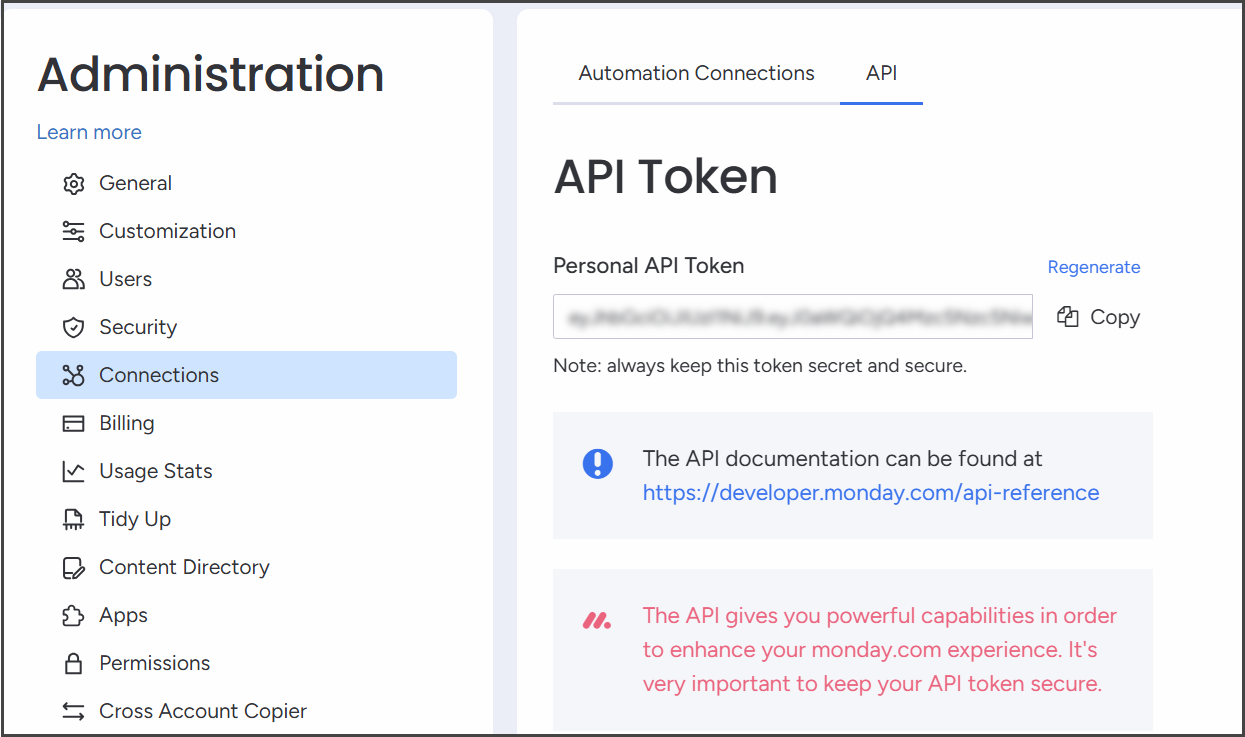Click the Personal API Token field
This screenshot has height=737, width=1245.
click(x=792, y=317)
